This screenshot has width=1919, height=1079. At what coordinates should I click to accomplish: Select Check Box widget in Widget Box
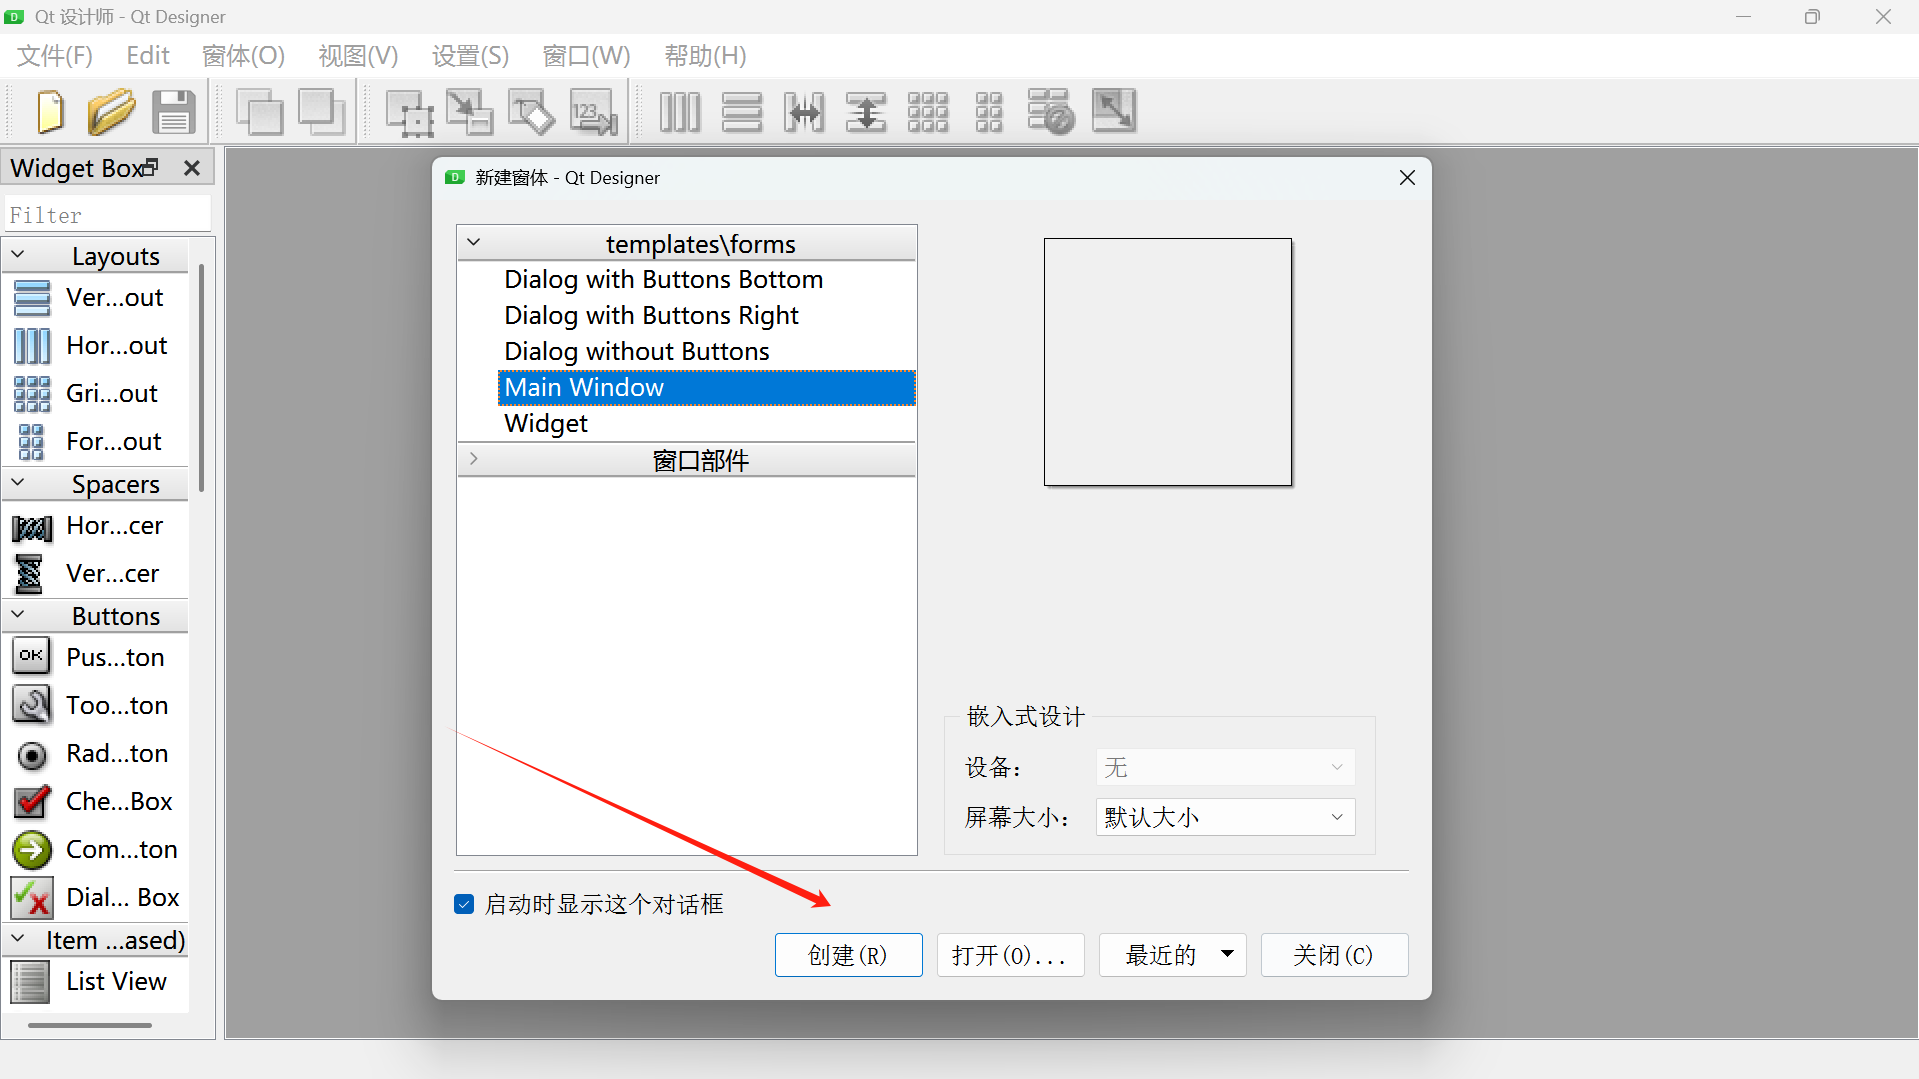click(95, 801)
